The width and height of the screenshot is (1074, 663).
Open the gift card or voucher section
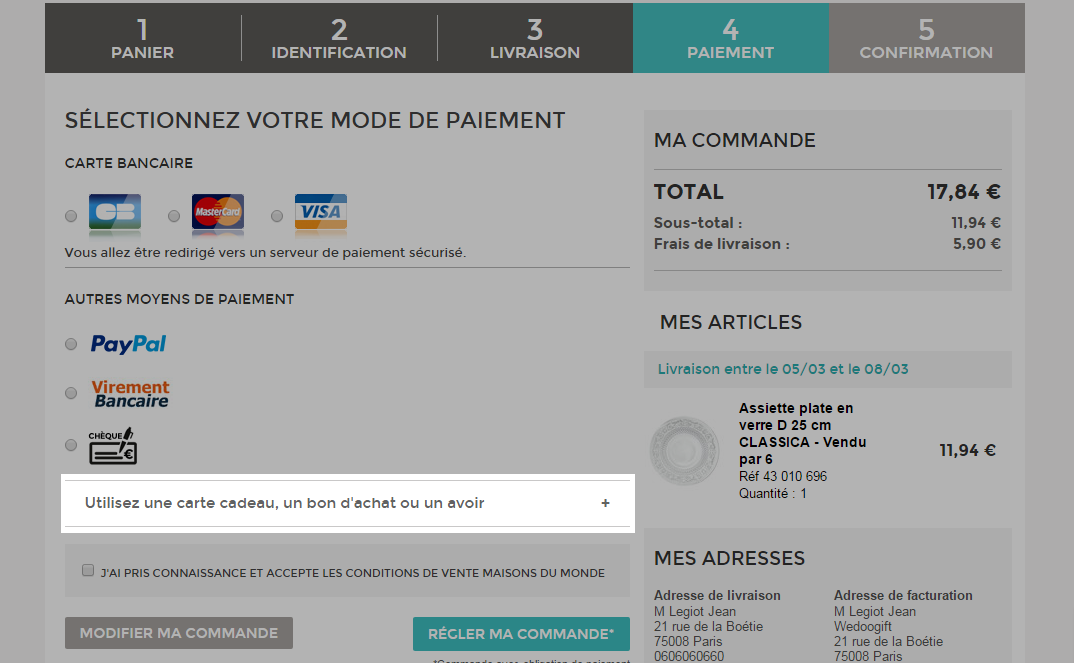[285, 503]
